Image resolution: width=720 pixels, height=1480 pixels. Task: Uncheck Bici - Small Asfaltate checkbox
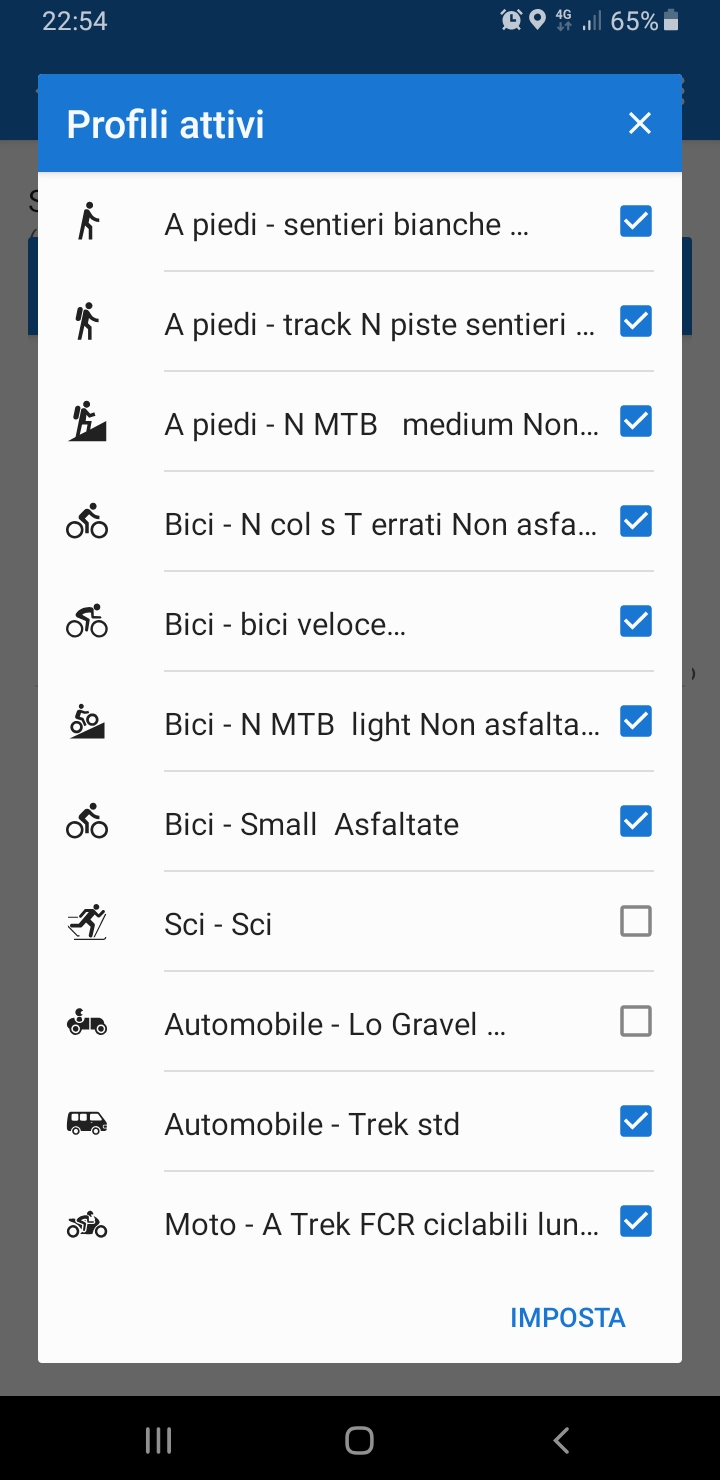(636, 821)
